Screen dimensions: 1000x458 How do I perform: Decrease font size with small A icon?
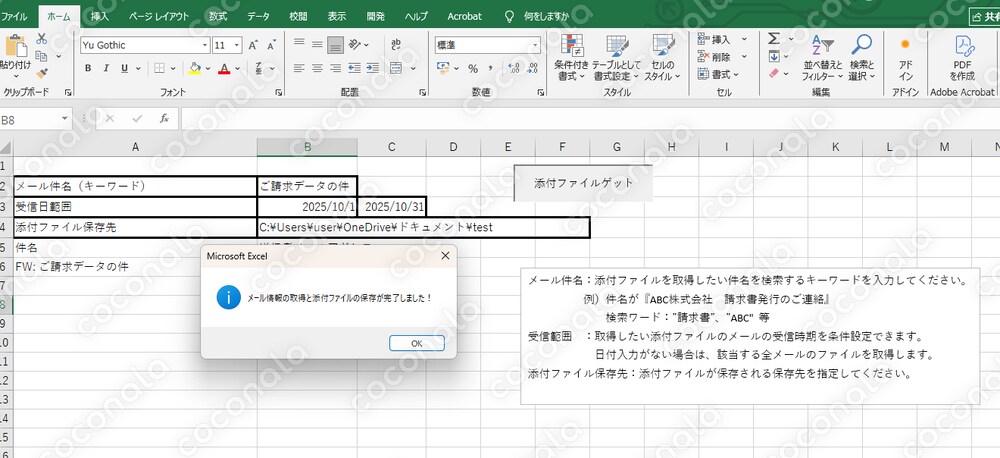tap(271, 45)
